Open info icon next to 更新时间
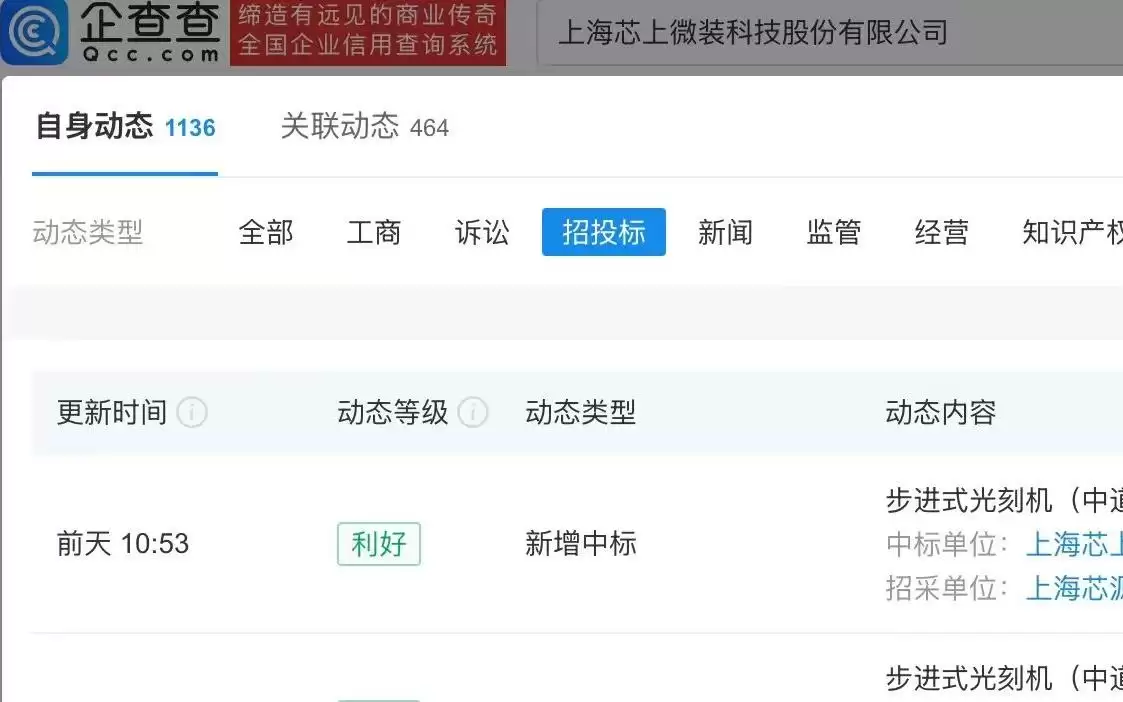The width and height of the screenshot is (1123, 702). (192, 413)
